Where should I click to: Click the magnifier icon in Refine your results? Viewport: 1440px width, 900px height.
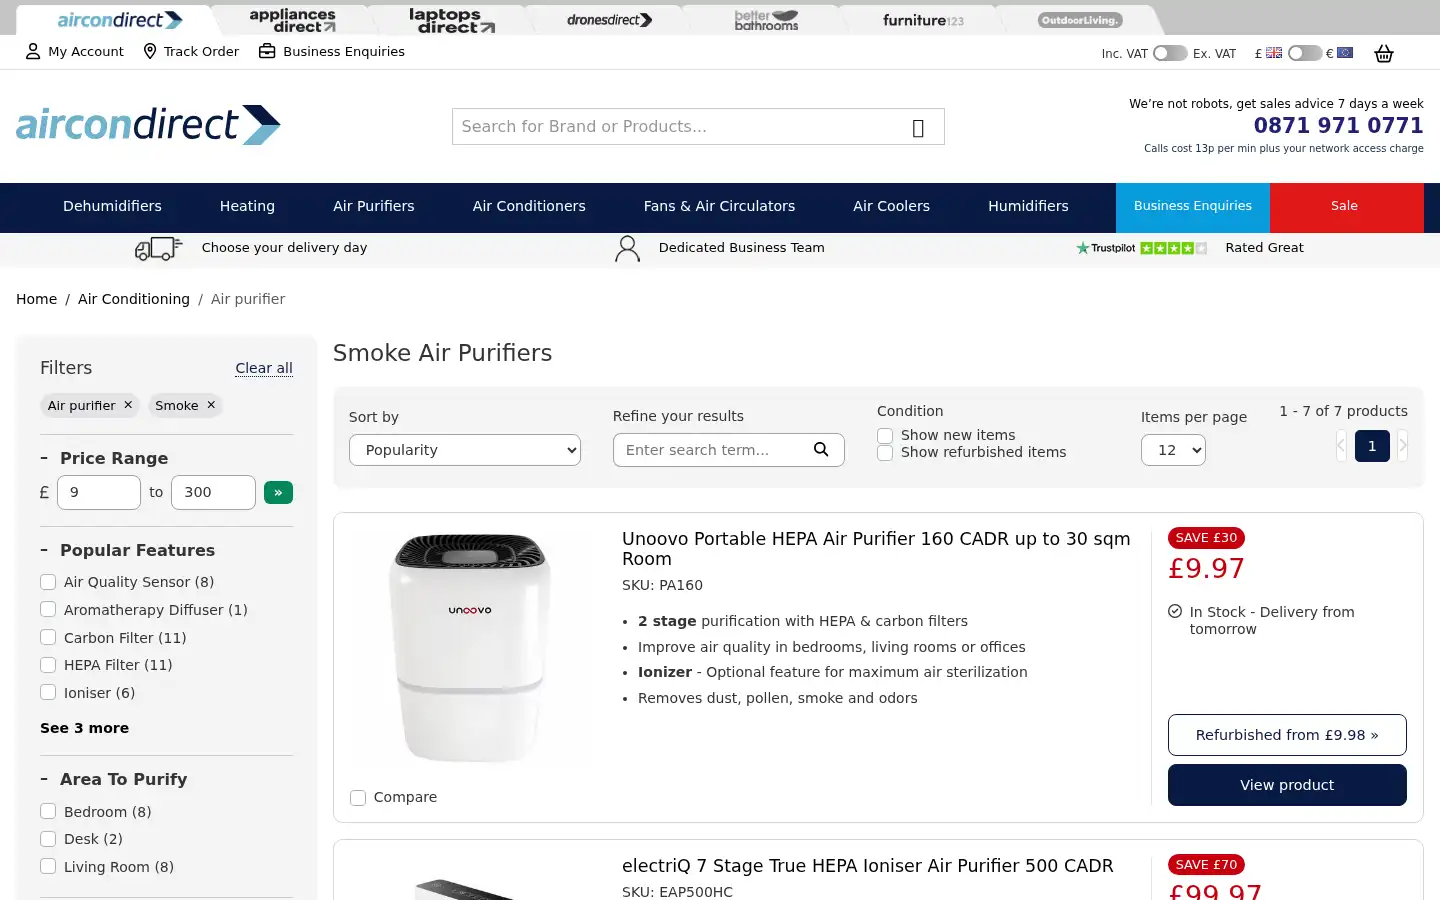(821, 450)
